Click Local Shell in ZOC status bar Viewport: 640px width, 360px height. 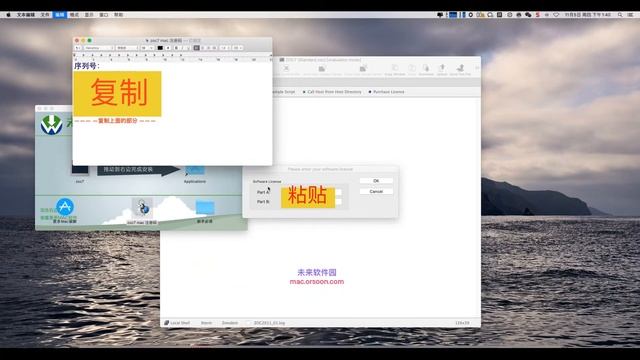tap(177, 323)
